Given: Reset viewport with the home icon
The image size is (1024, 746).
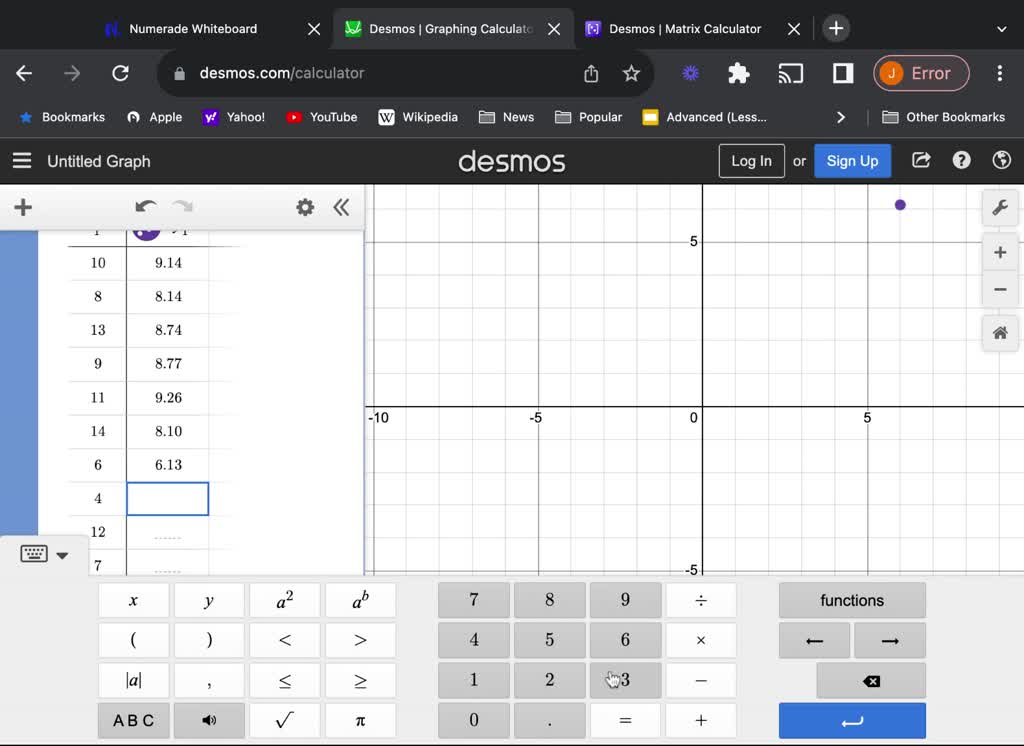Looking at the screenshot, I should click(x=1000, y=333).
